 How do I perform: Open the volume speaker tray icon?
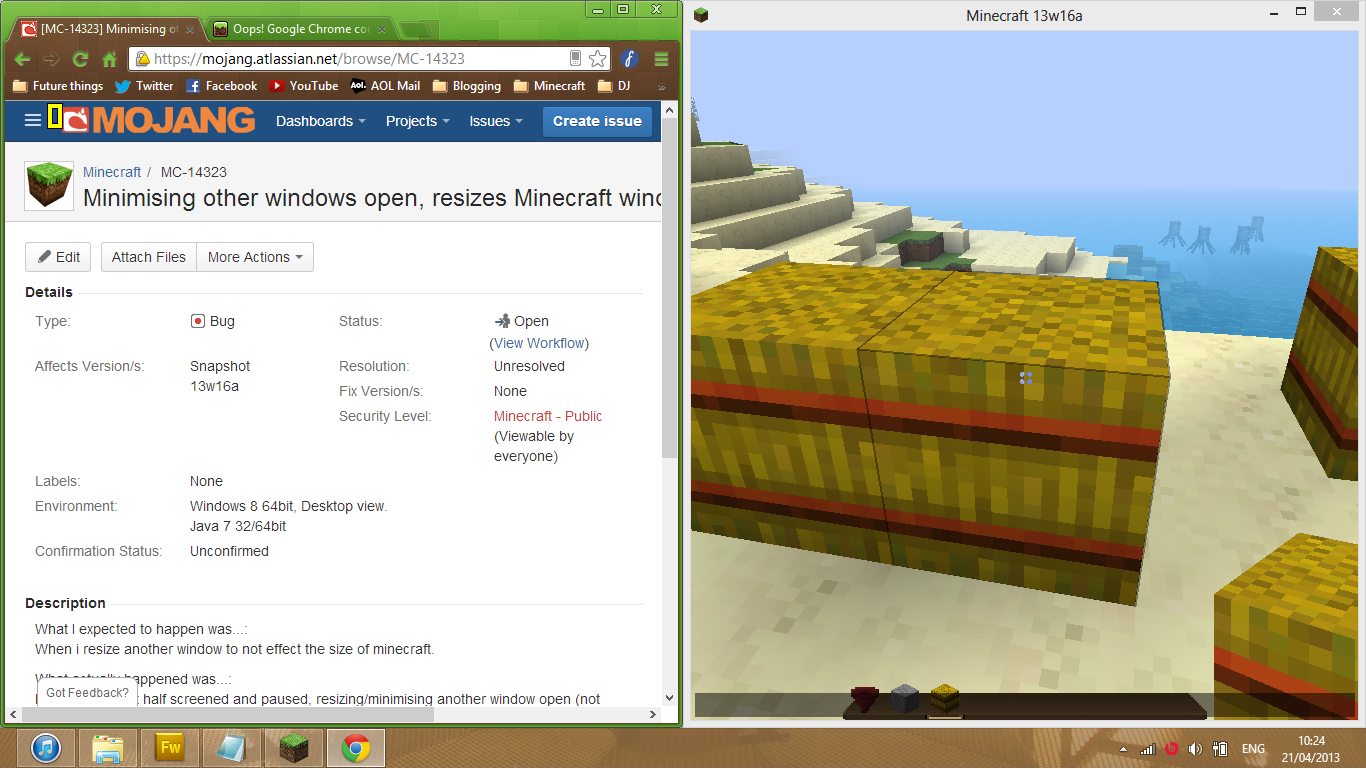[x=1195, y=749]
